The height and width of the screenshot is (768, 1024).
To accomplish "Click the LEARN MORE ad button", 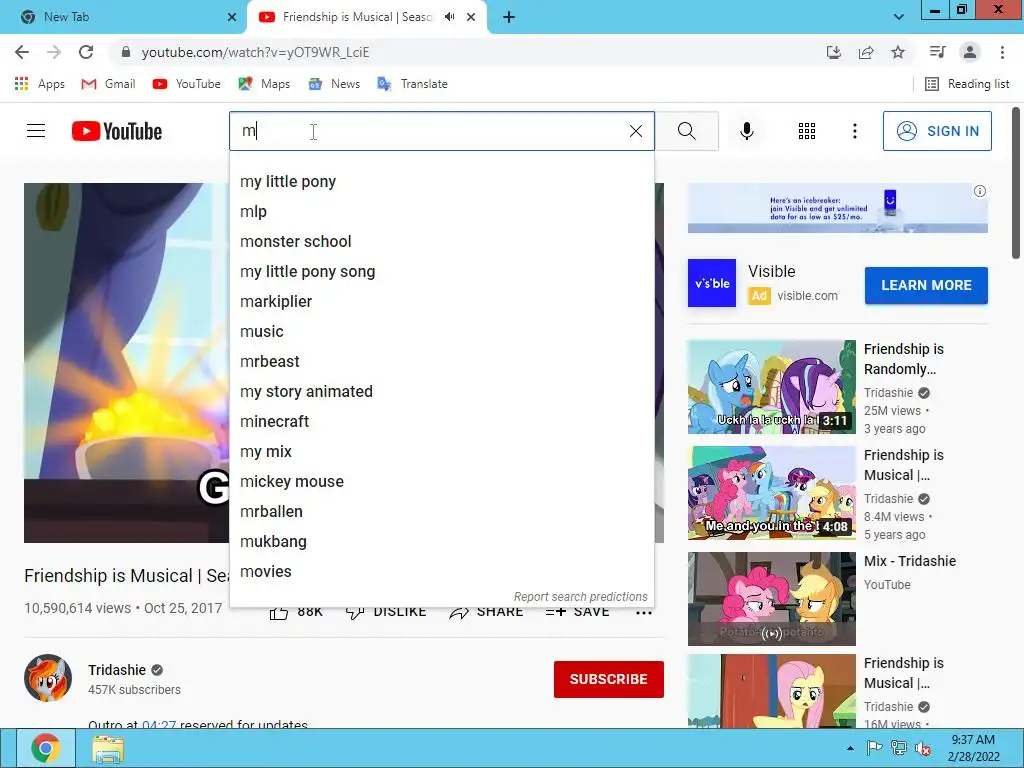I will click(x=926, y=285).
